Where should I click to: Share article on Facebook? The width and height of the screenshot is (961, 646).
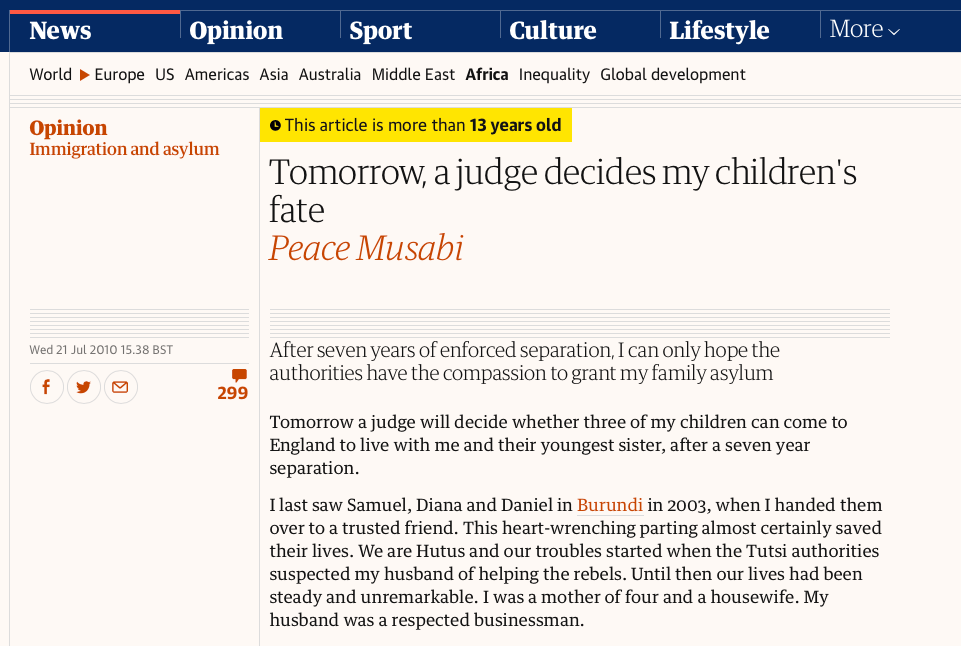[x=47, y=387]
